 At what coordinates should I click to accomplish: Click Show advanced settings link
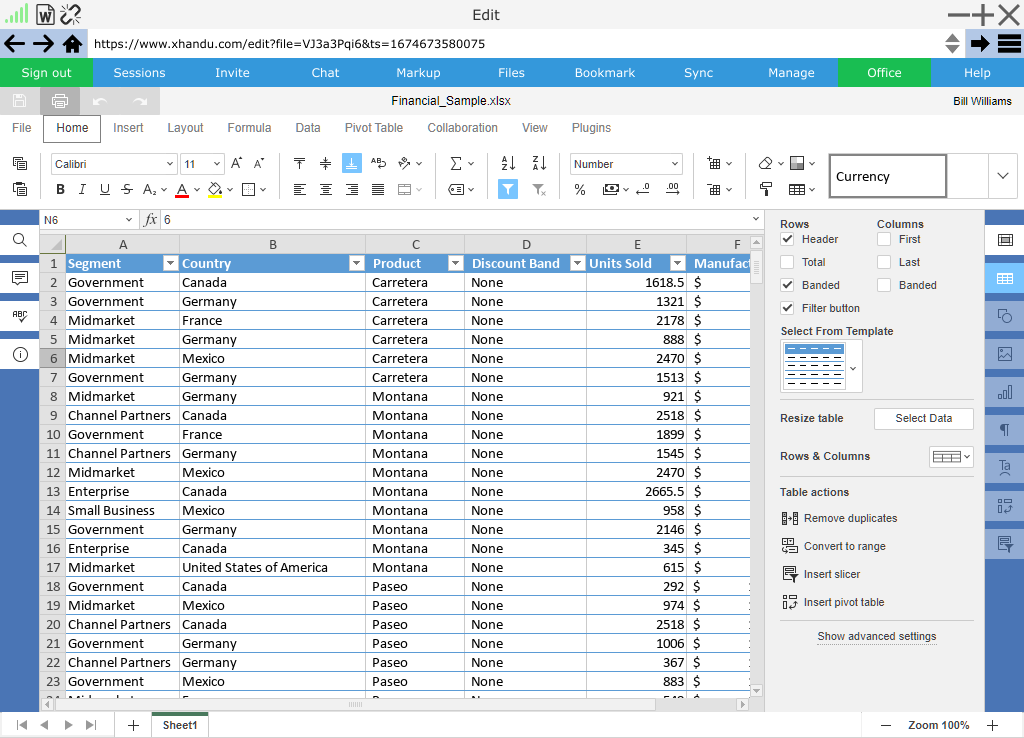[x=877, y=636]
